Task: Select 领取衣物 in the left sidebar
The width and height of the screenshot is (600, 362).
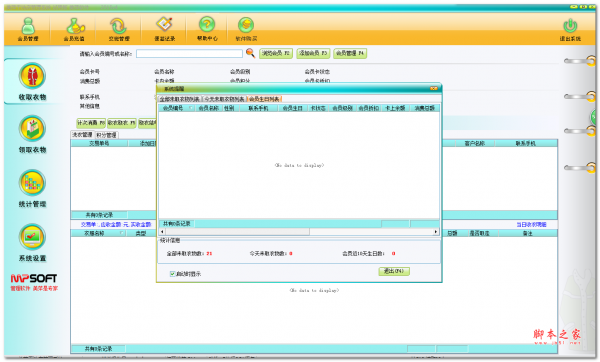Action: tap(33, 134)
